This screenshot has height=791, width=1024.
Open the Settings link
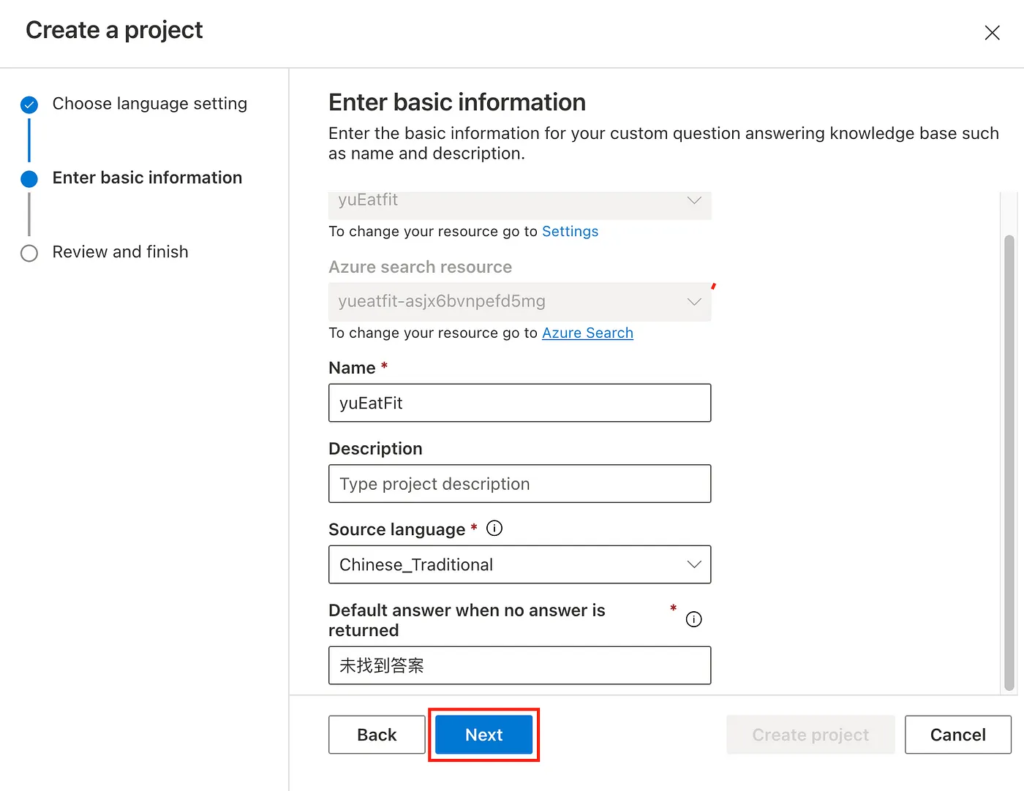click(570, 231)
